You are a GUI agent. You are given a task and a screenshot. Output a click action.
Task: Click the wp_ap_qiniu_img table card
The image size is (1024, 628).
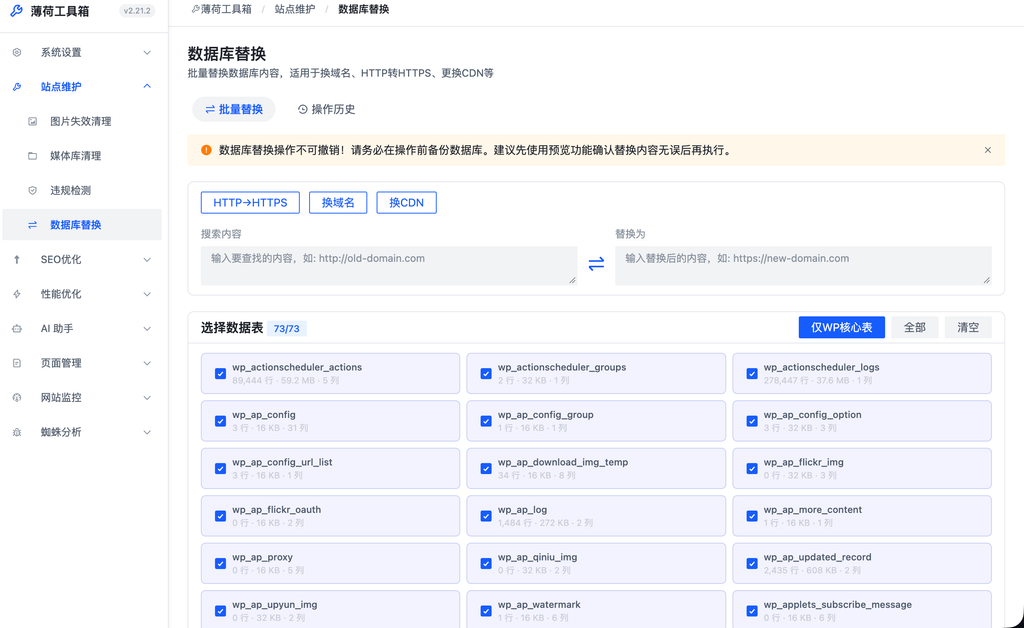click(x=596, y=563)
